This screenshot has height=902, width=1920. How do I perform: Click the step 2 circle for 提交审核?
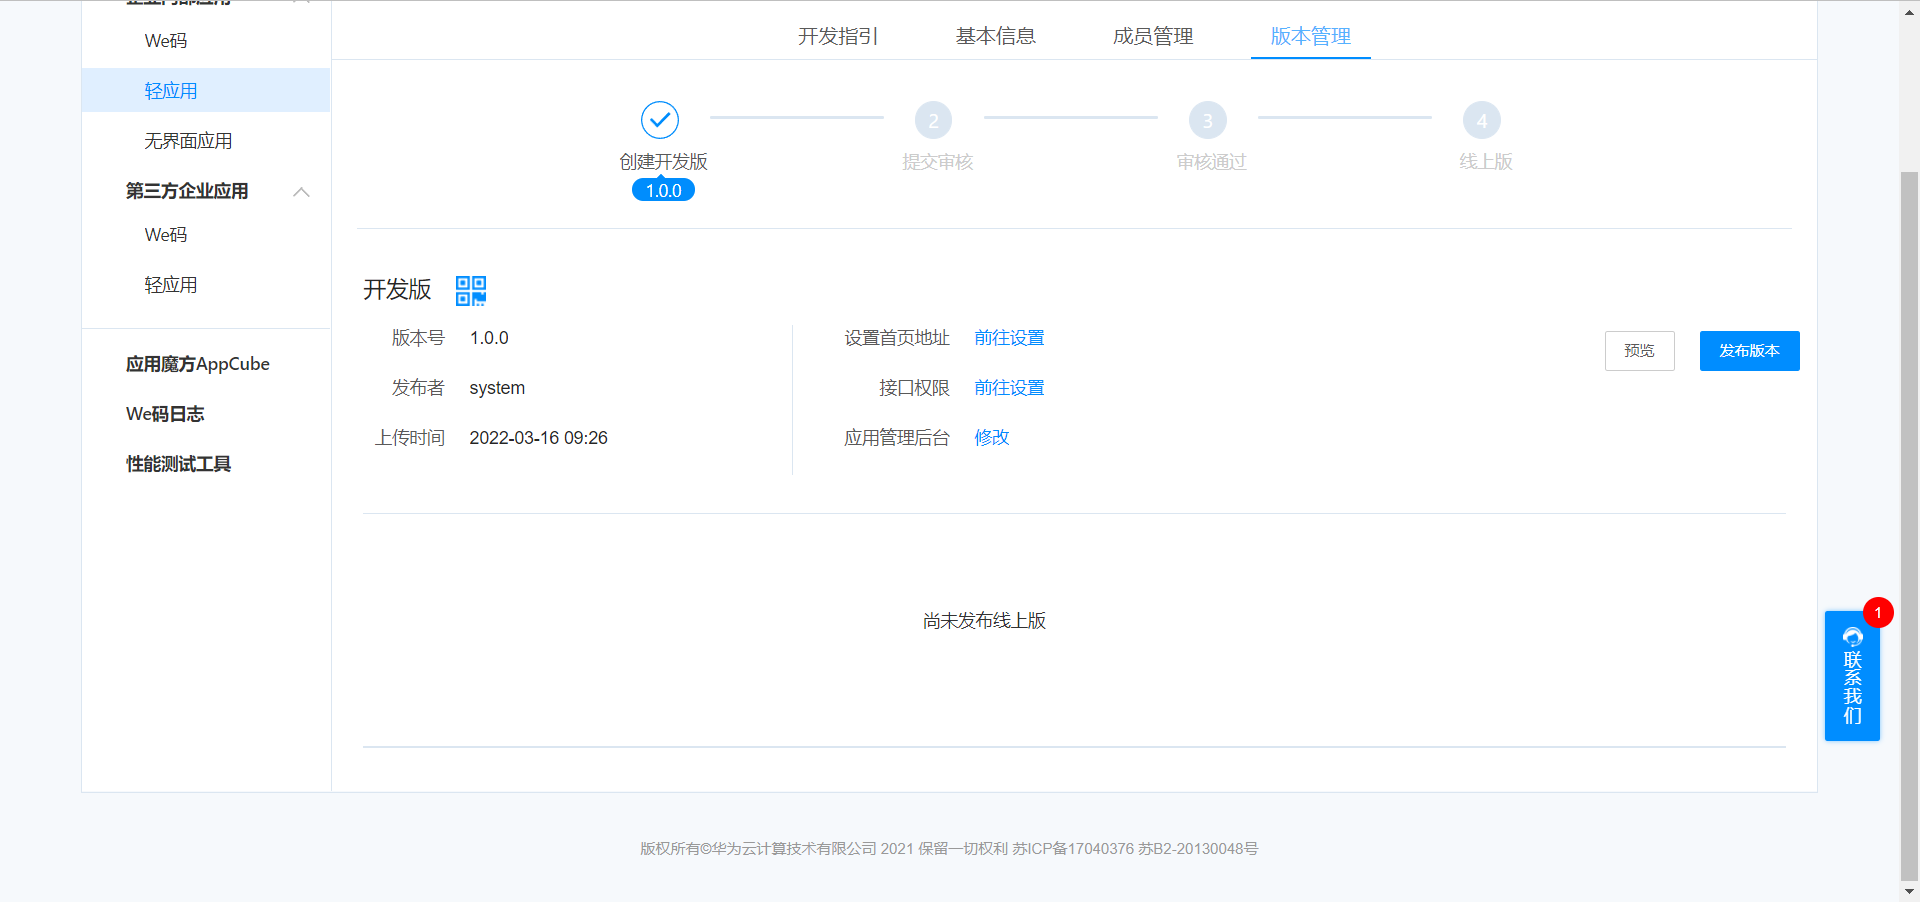pos(934,119)
